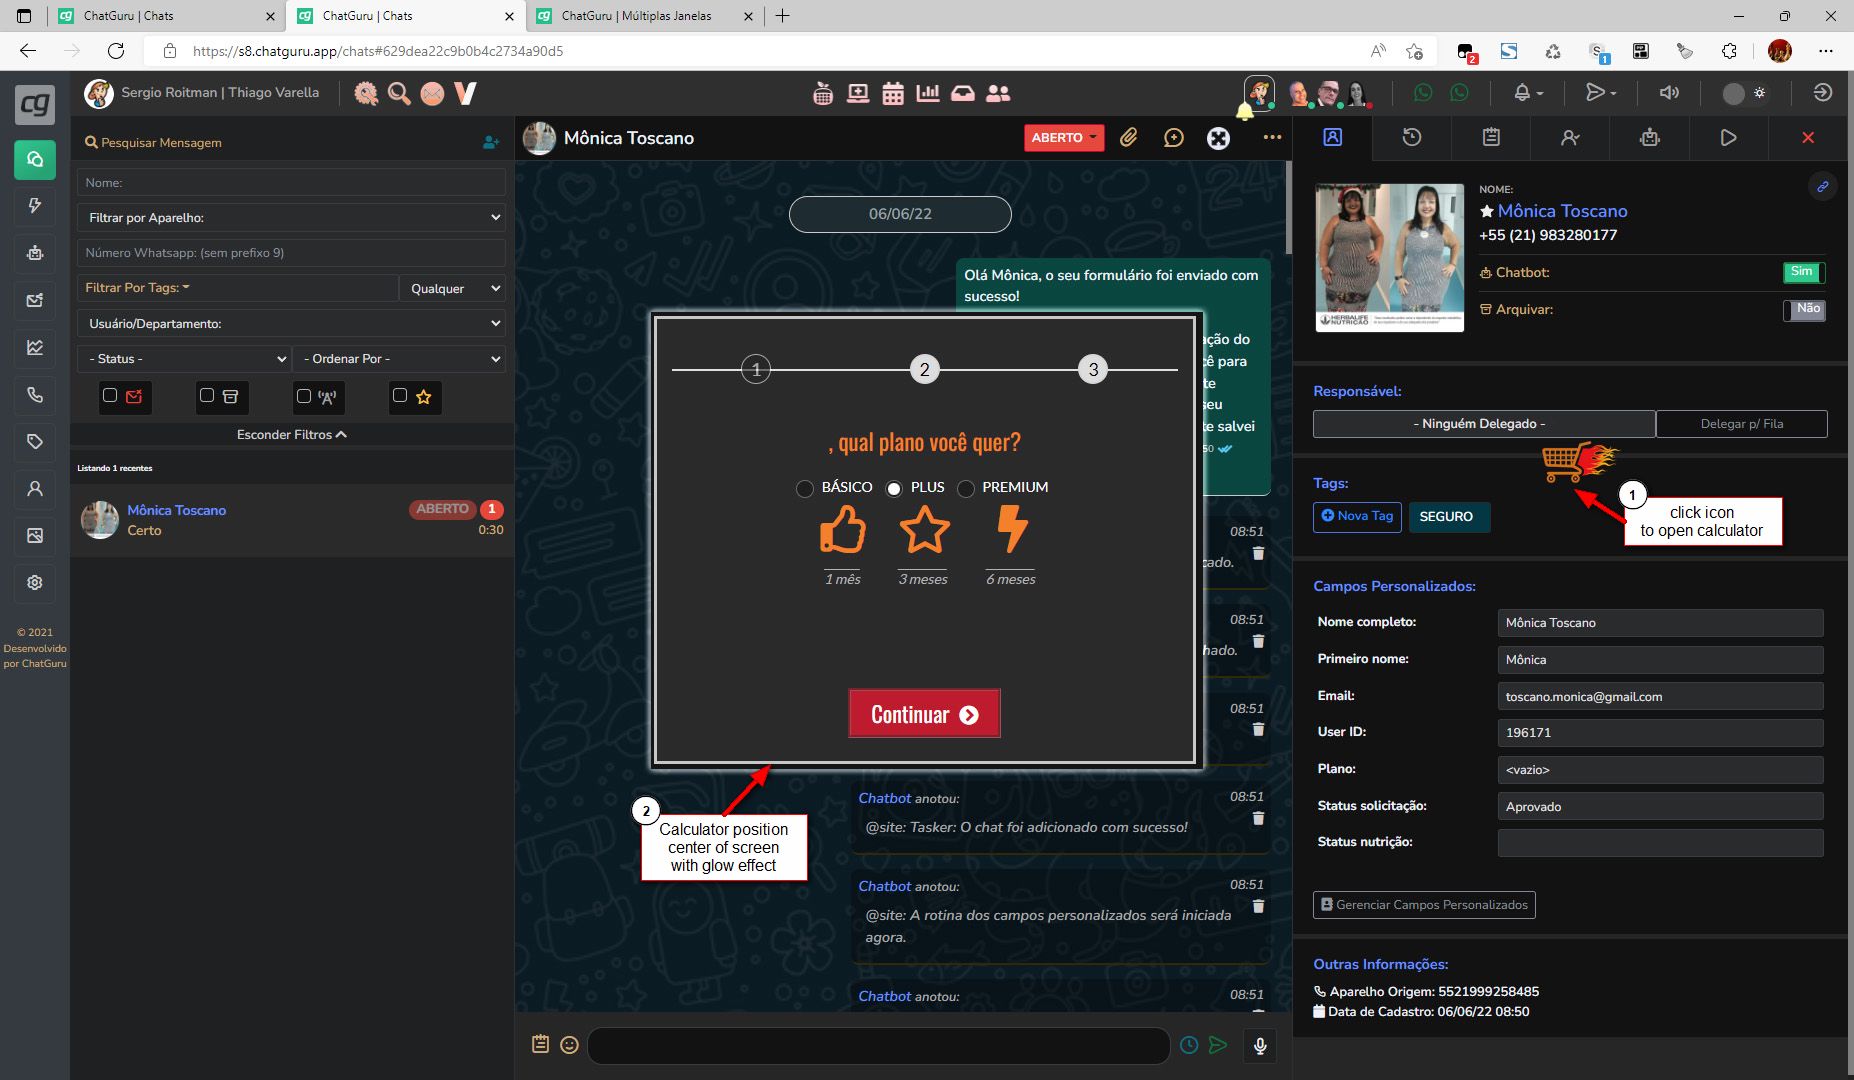Select the BÁSICO plan radio button
Screen dimensions: 1854x1080
[805, 488]
